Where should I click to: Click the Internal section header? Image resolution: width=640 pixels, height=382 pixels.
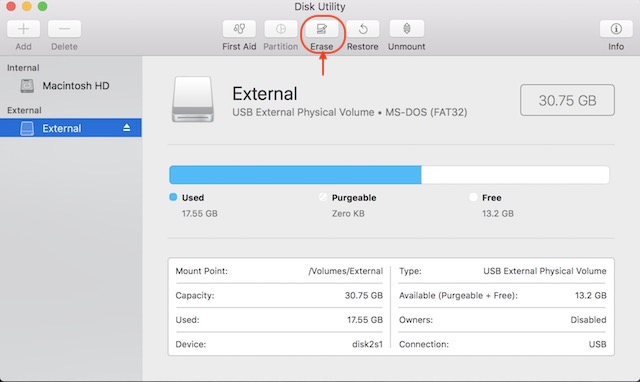[x=23, y=68]
